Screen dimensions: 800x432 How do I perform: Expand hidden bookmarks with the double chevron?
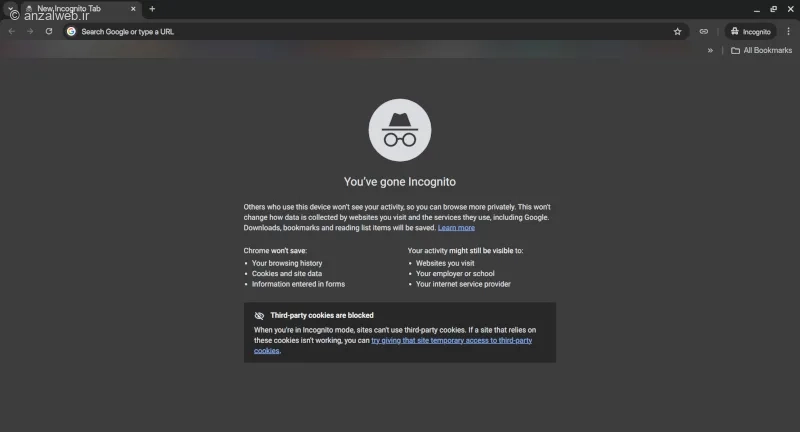(710, 50)
